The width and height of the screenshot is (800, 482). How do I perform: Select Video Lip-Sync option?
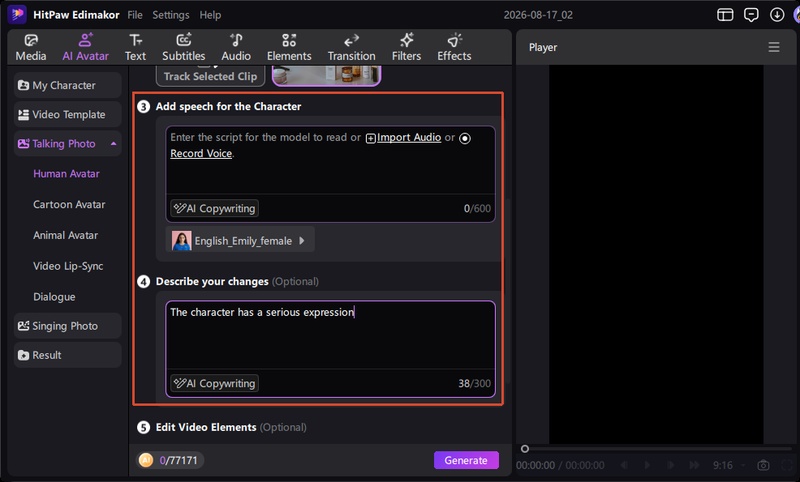coord(68,266)
